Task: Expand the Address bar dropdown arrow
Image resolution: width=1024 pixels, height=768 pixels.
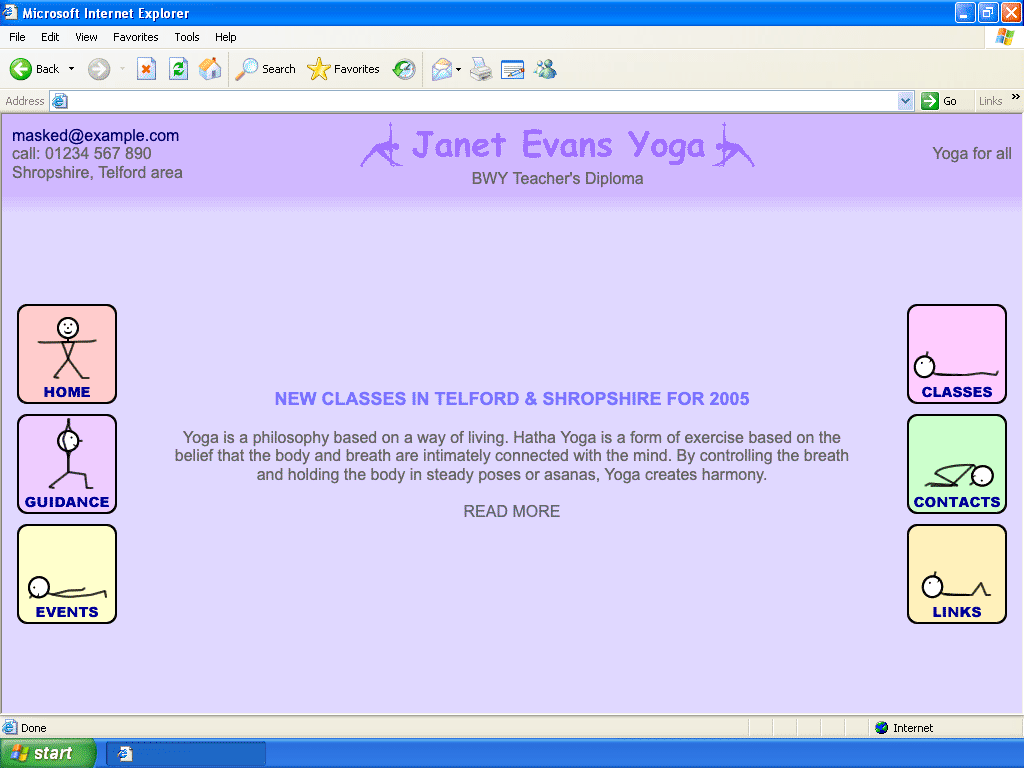Action: pos(905,101)
